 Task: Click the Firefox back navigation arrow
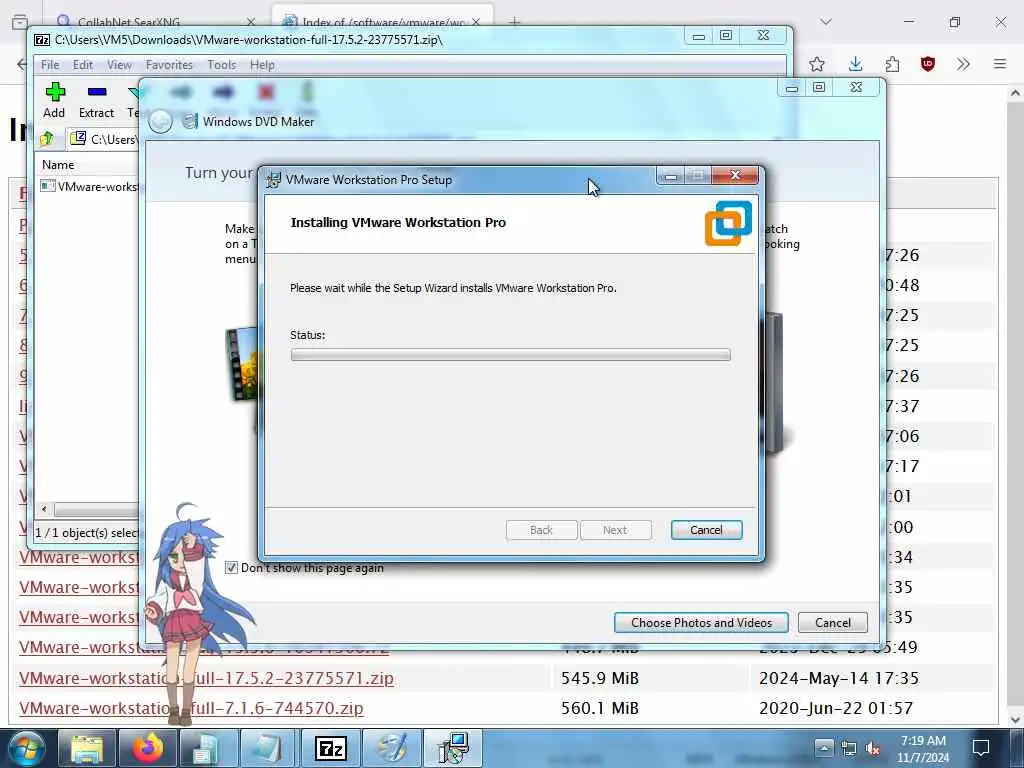click(x=22, y=64)
